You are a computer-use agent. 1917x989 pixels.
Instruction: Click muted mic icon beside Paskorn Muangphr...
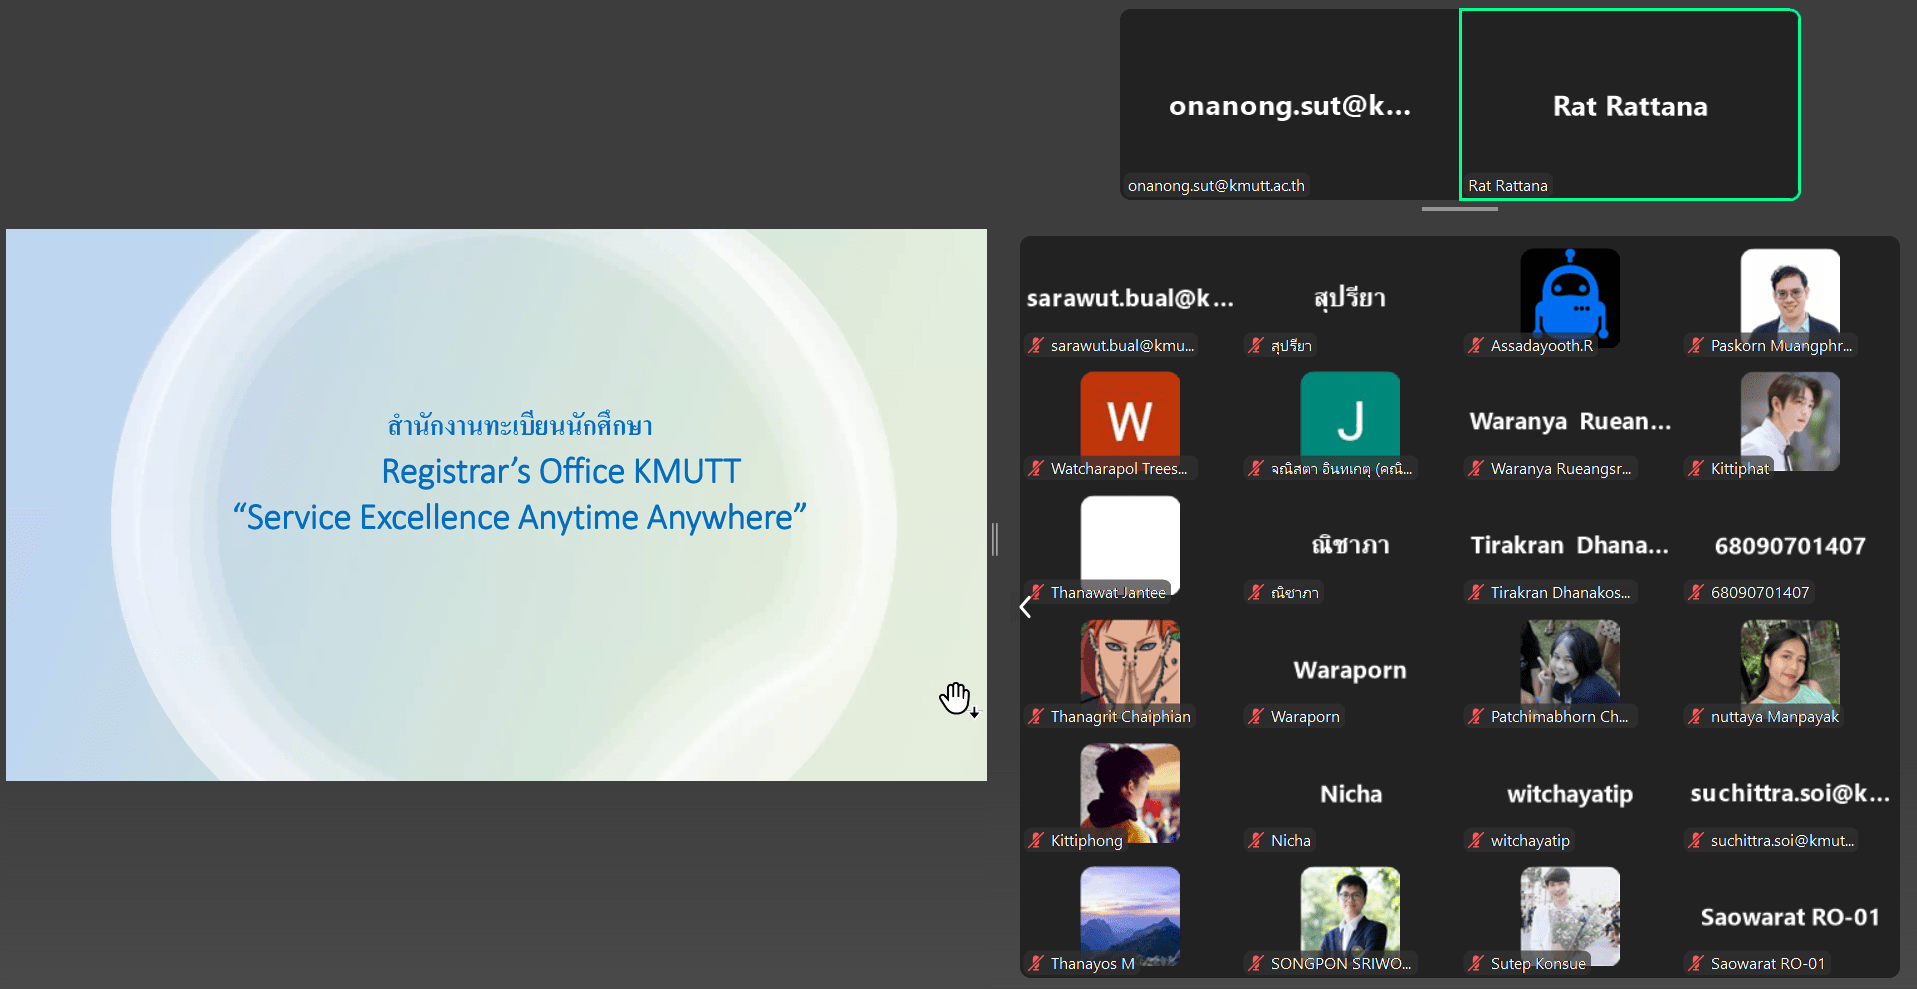click(x=1696, y=346)
